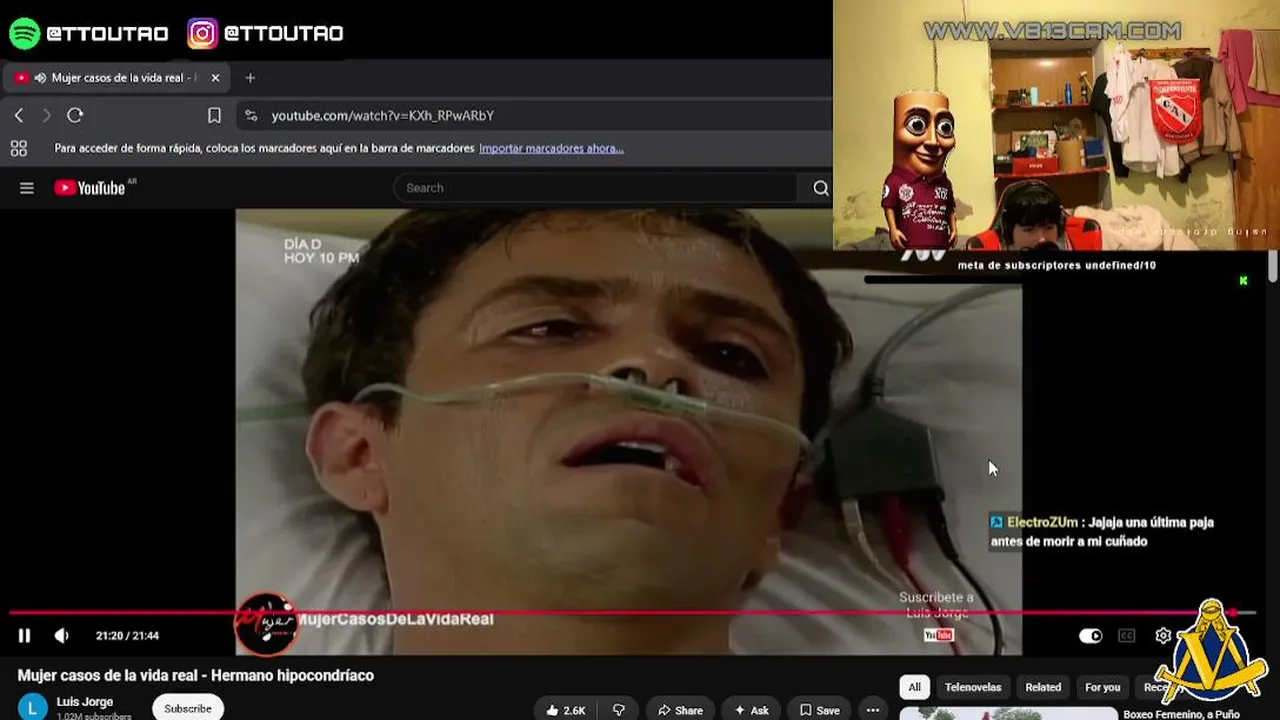Open video player settings gear
The image size is (1280, 720).
pos(1163,636)
